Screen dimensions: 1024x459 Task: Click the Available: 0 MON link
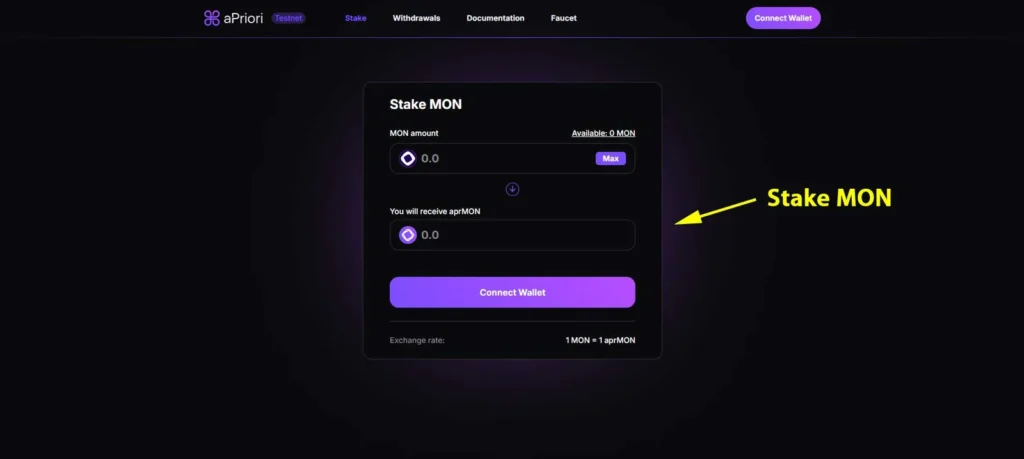603,133
